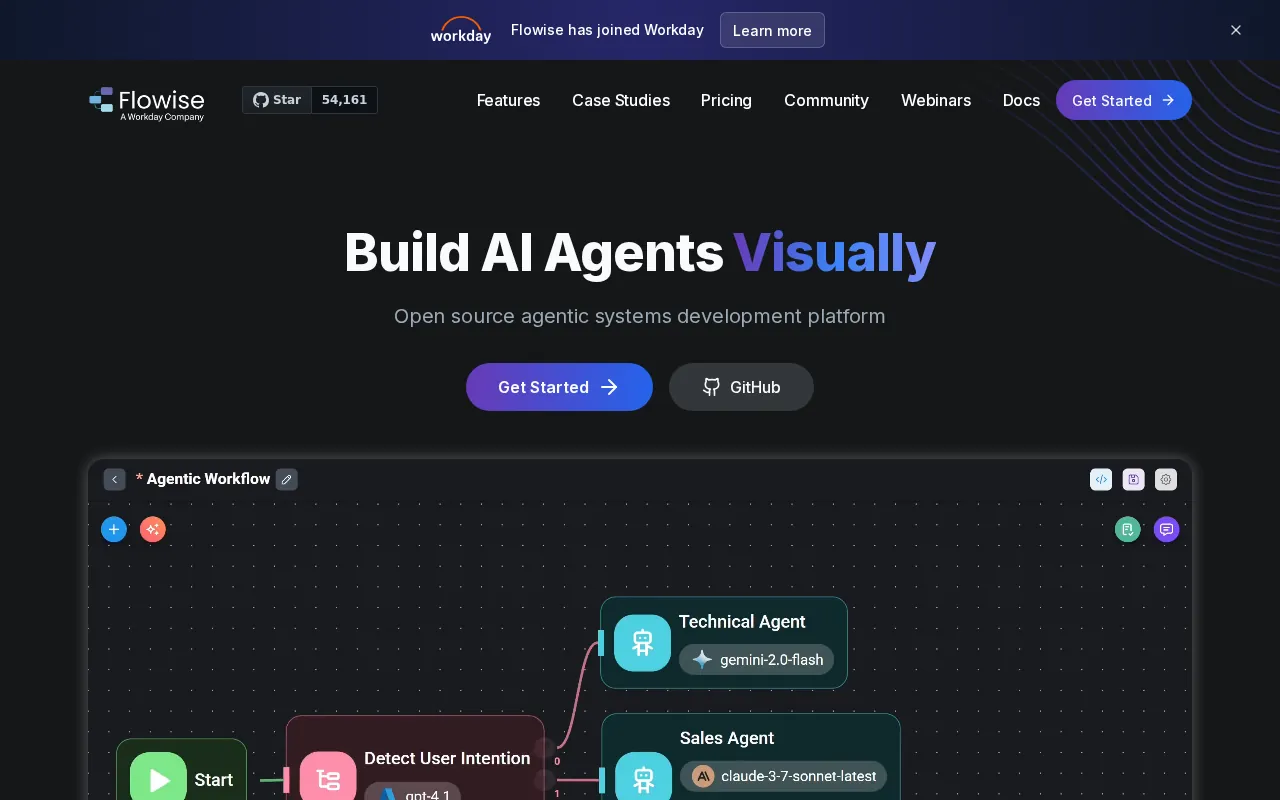Click the green validation checklist icon

(1128, 529)
